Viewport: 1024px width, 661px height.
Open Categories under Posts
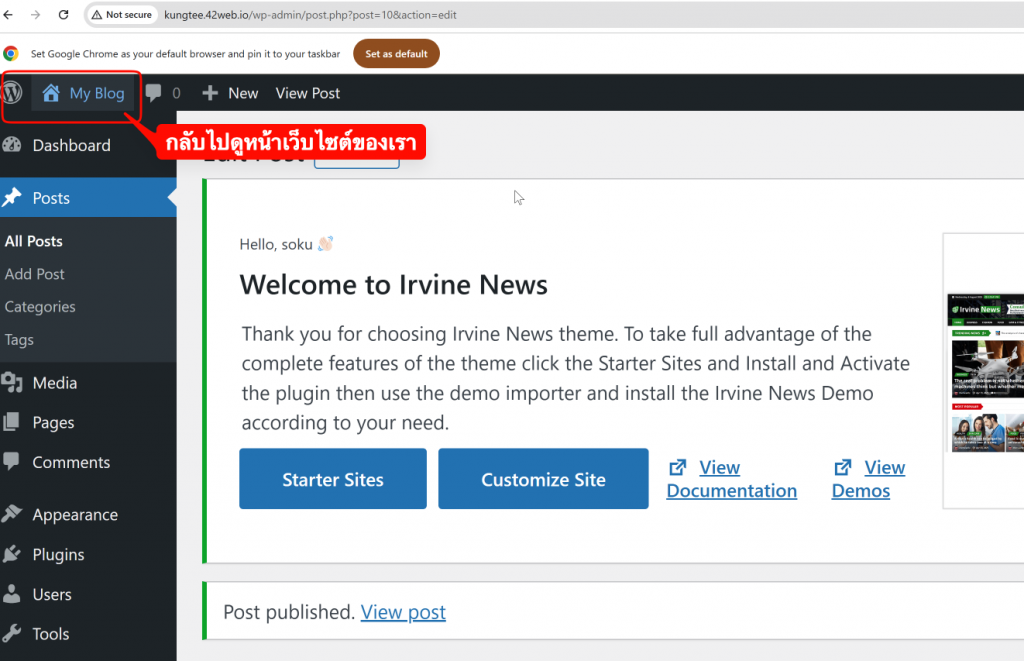(40, 307)
